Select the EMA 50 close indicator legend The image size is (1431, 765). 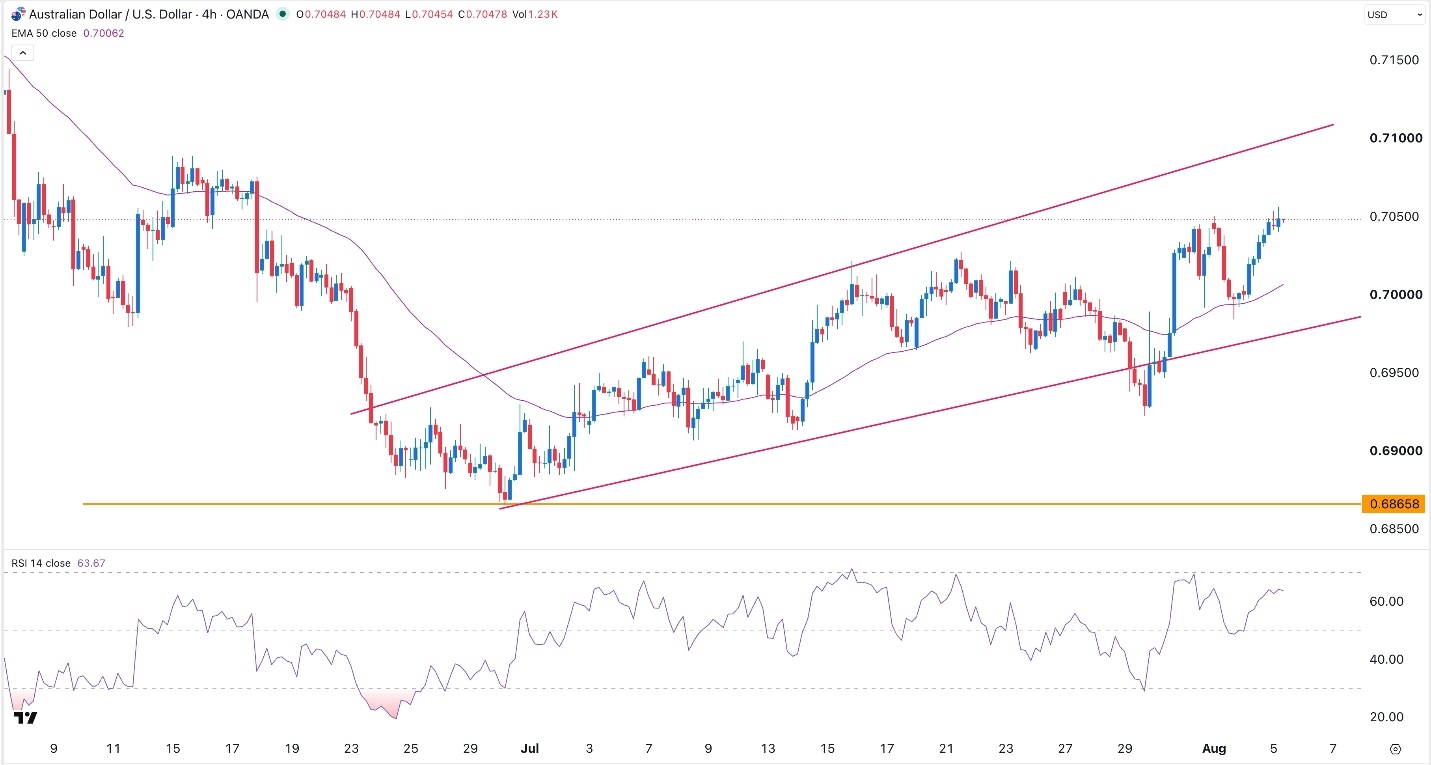pos(46,31)
